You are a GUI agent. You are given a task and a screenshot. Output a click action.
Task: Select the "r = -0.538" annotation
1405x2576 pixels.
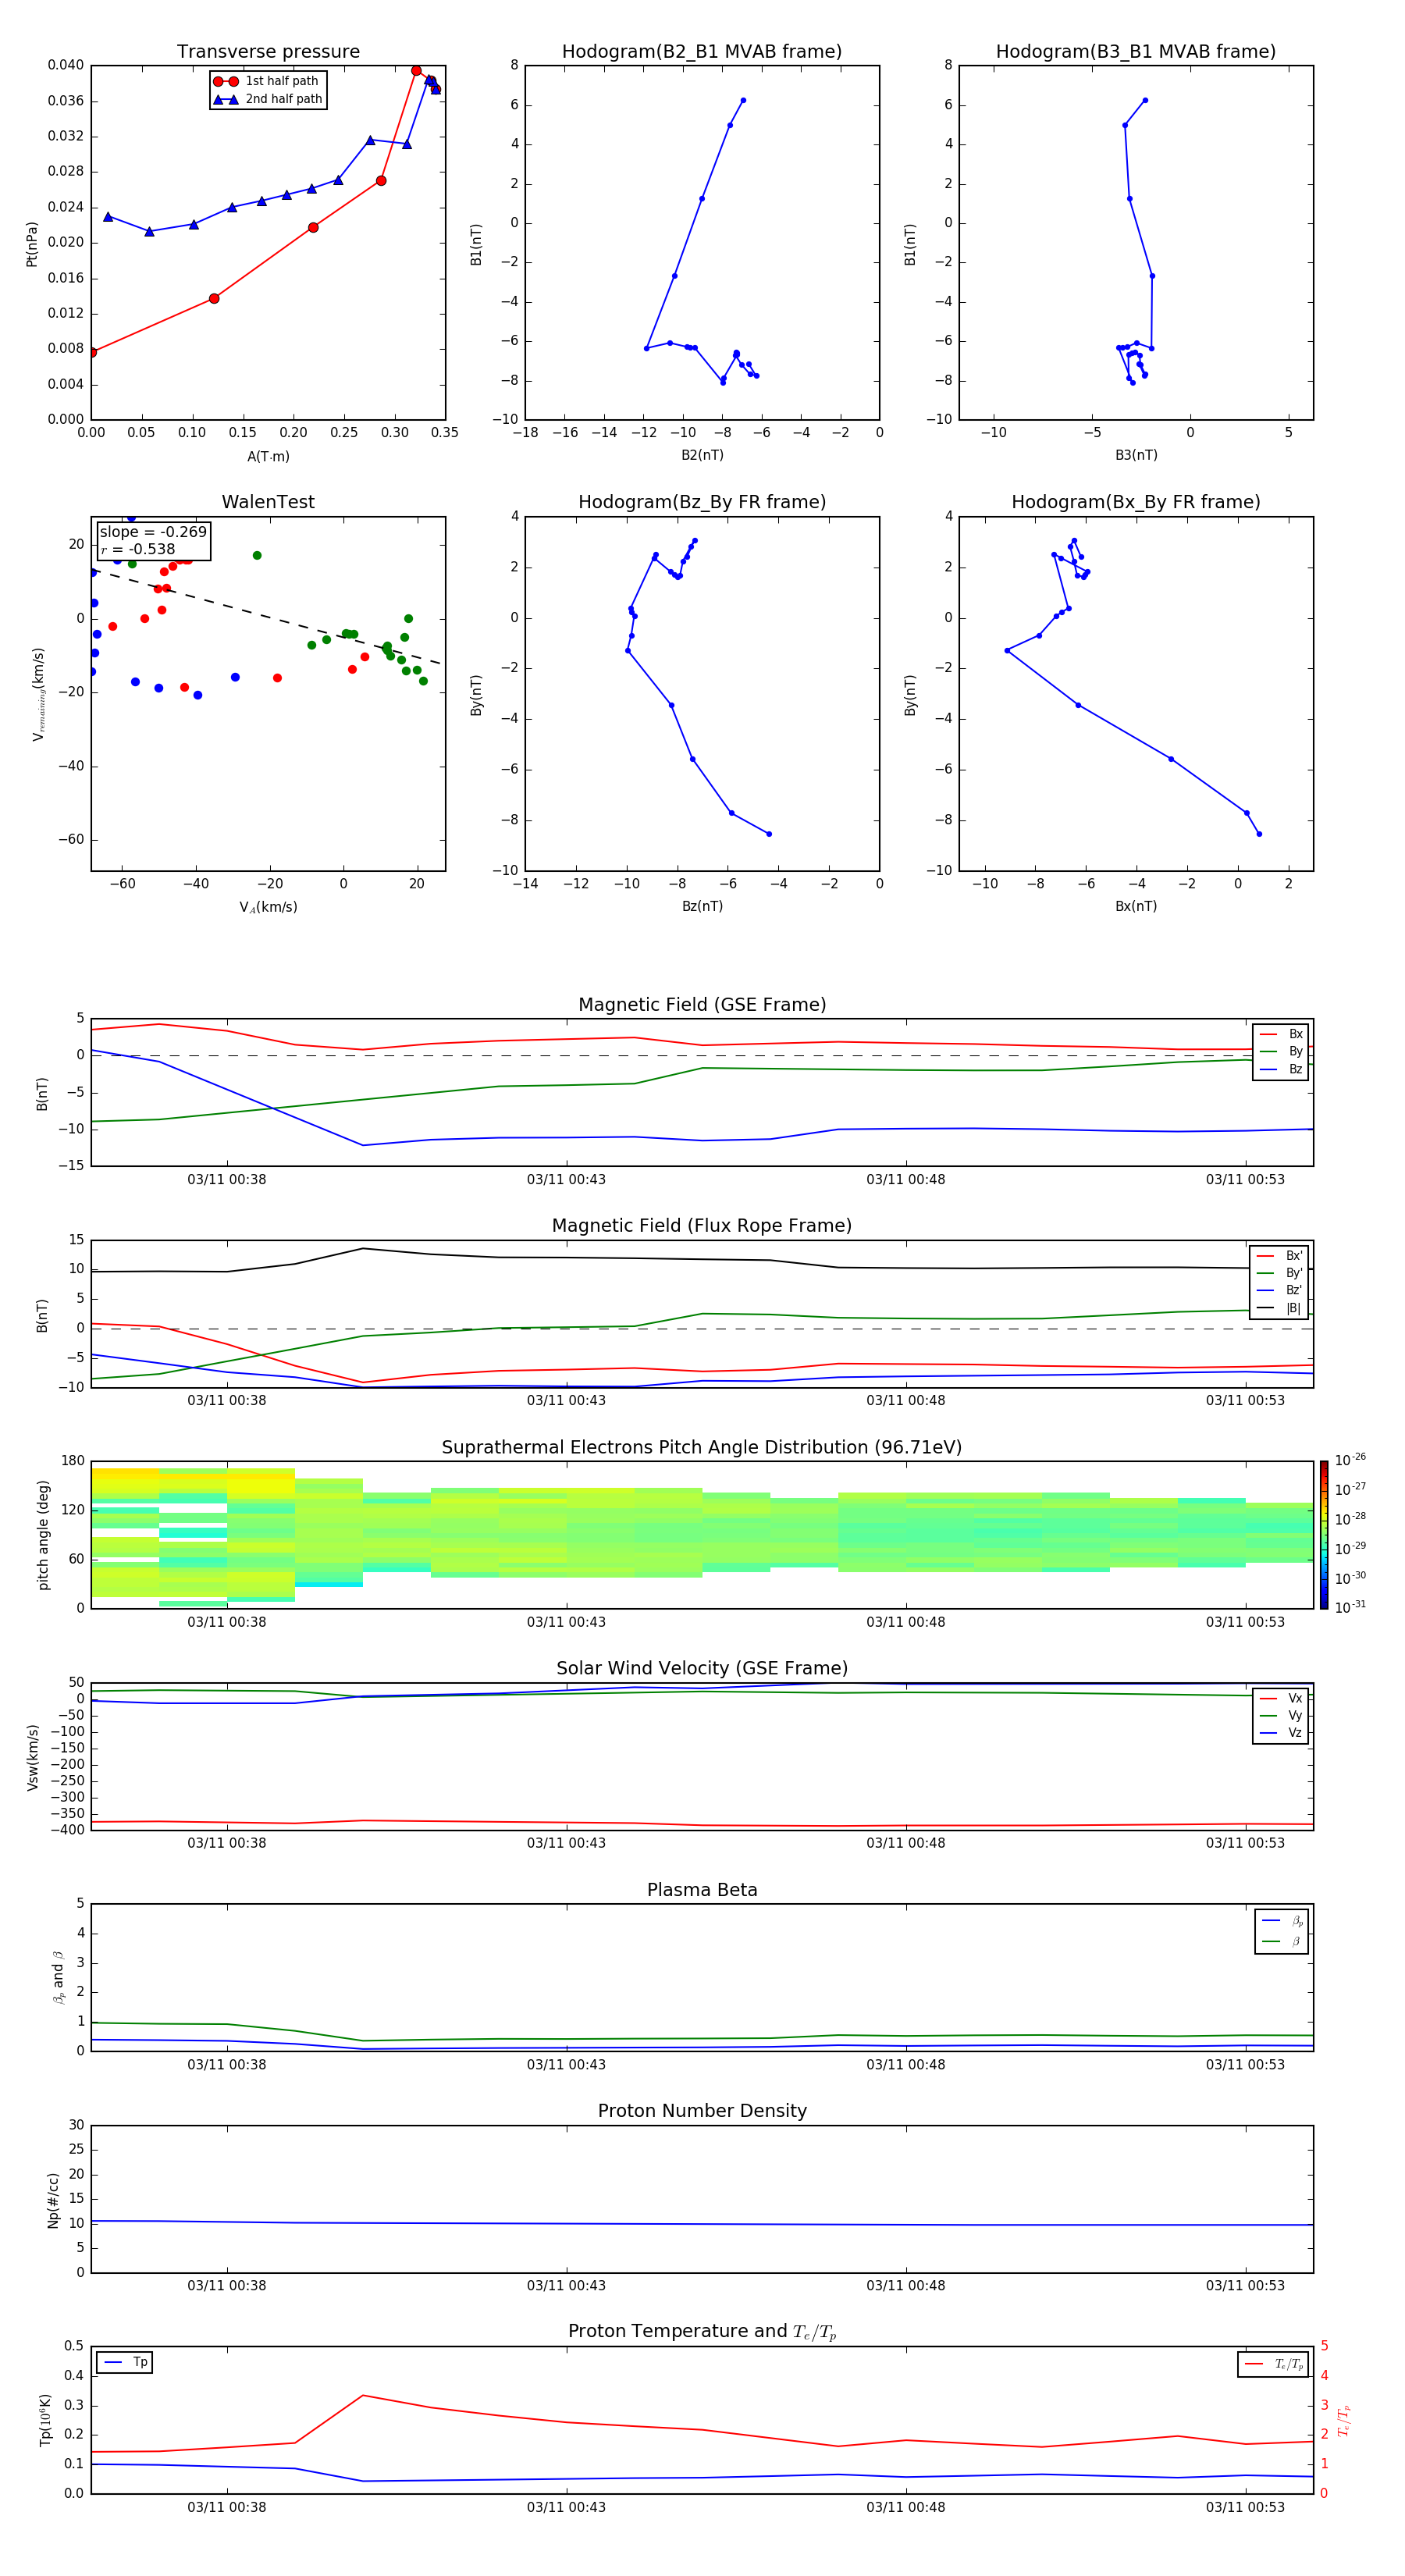click(x=138, y=550)
